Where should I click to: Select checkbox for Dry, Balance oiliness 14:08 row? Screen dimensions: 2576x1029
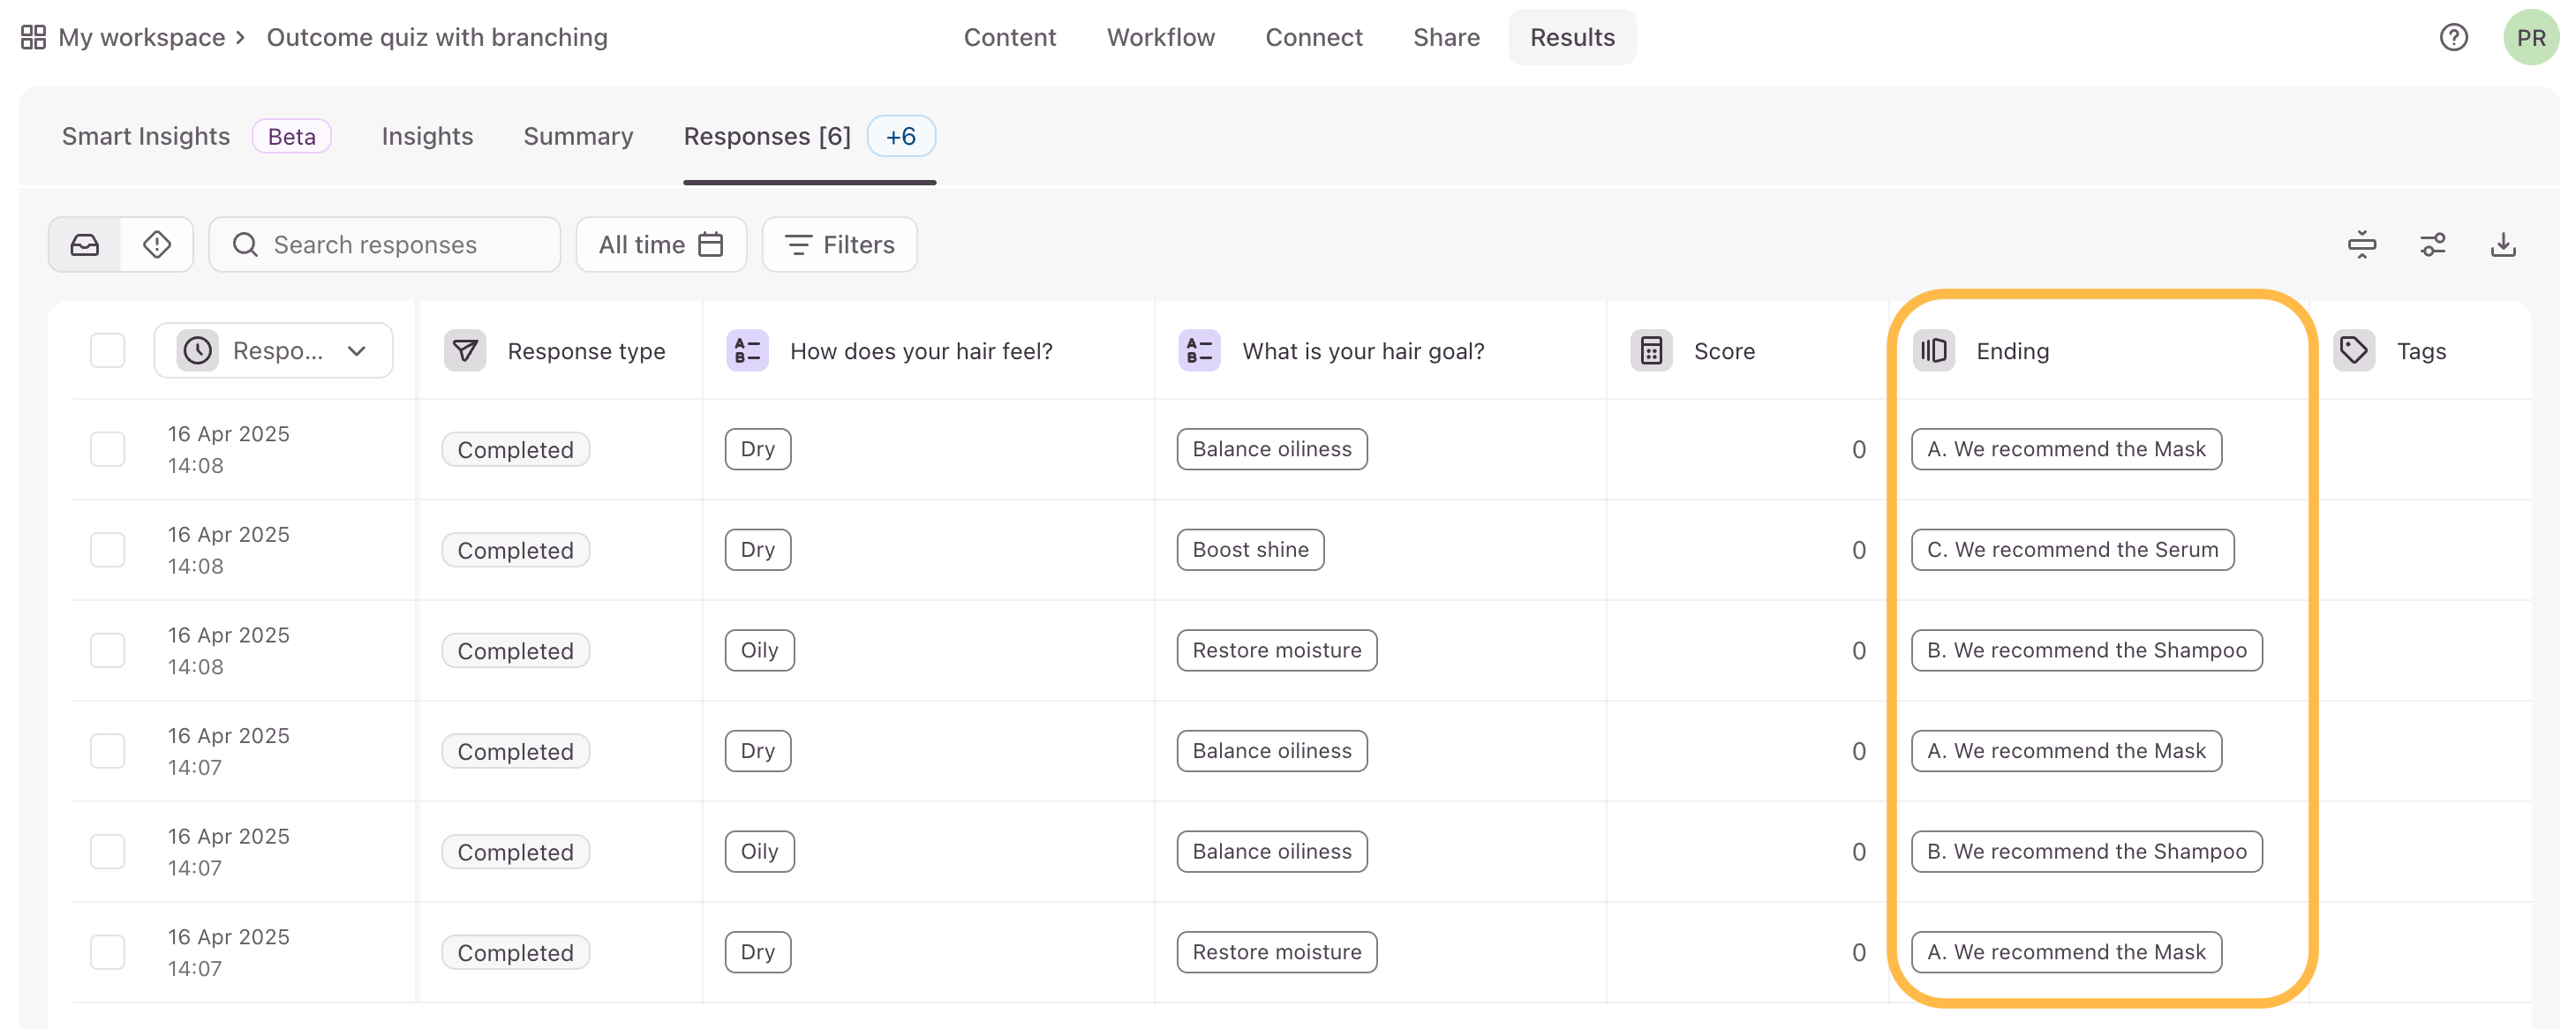pyautogui.click(x=107, y=449)
